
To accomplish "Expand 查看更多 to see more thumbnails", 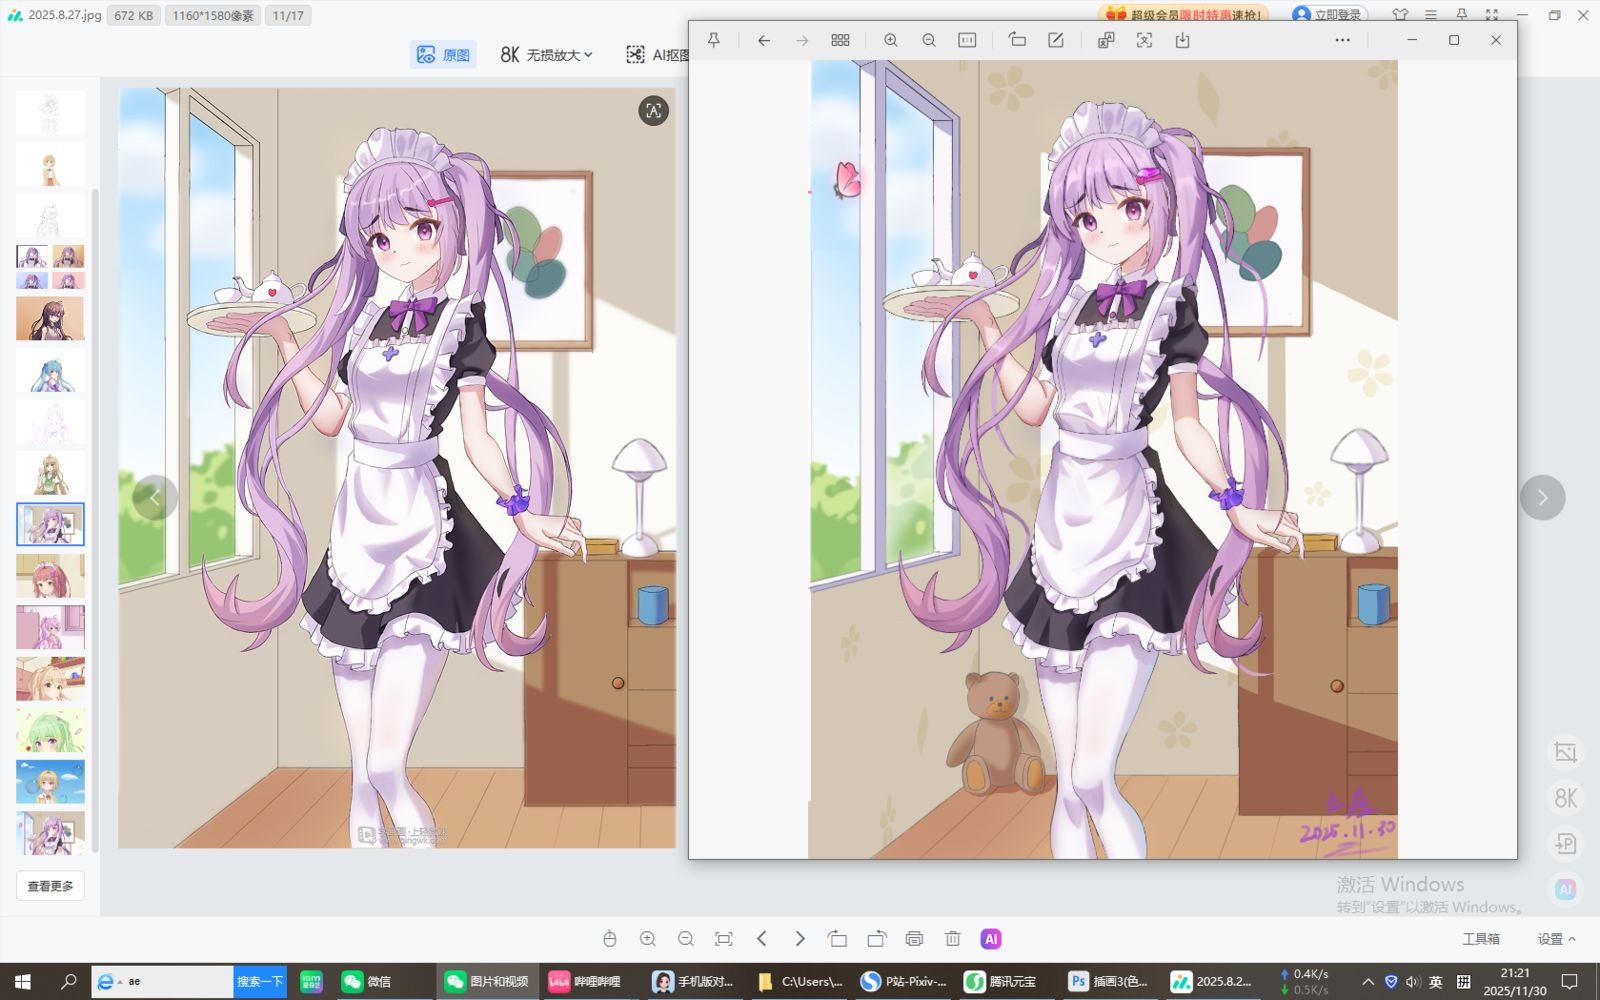I will (x=49, y=886).
